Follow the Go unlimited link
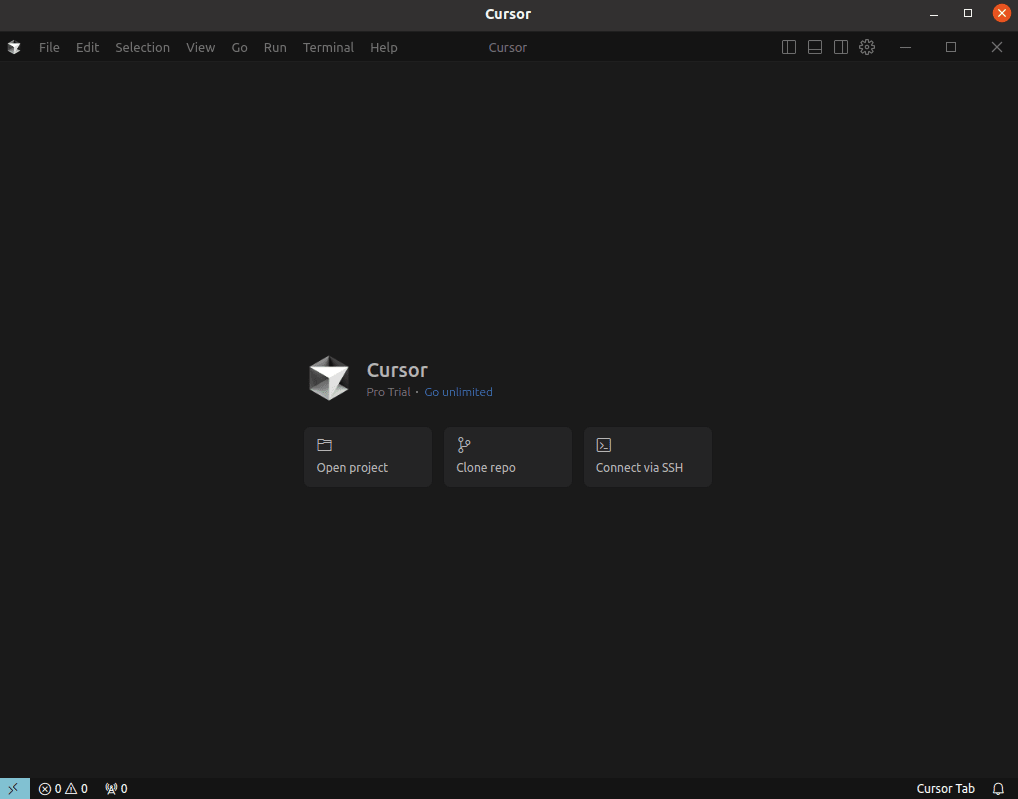This screenshot has height=799, width=1018. pyautogui.click(x=458, y=392)
